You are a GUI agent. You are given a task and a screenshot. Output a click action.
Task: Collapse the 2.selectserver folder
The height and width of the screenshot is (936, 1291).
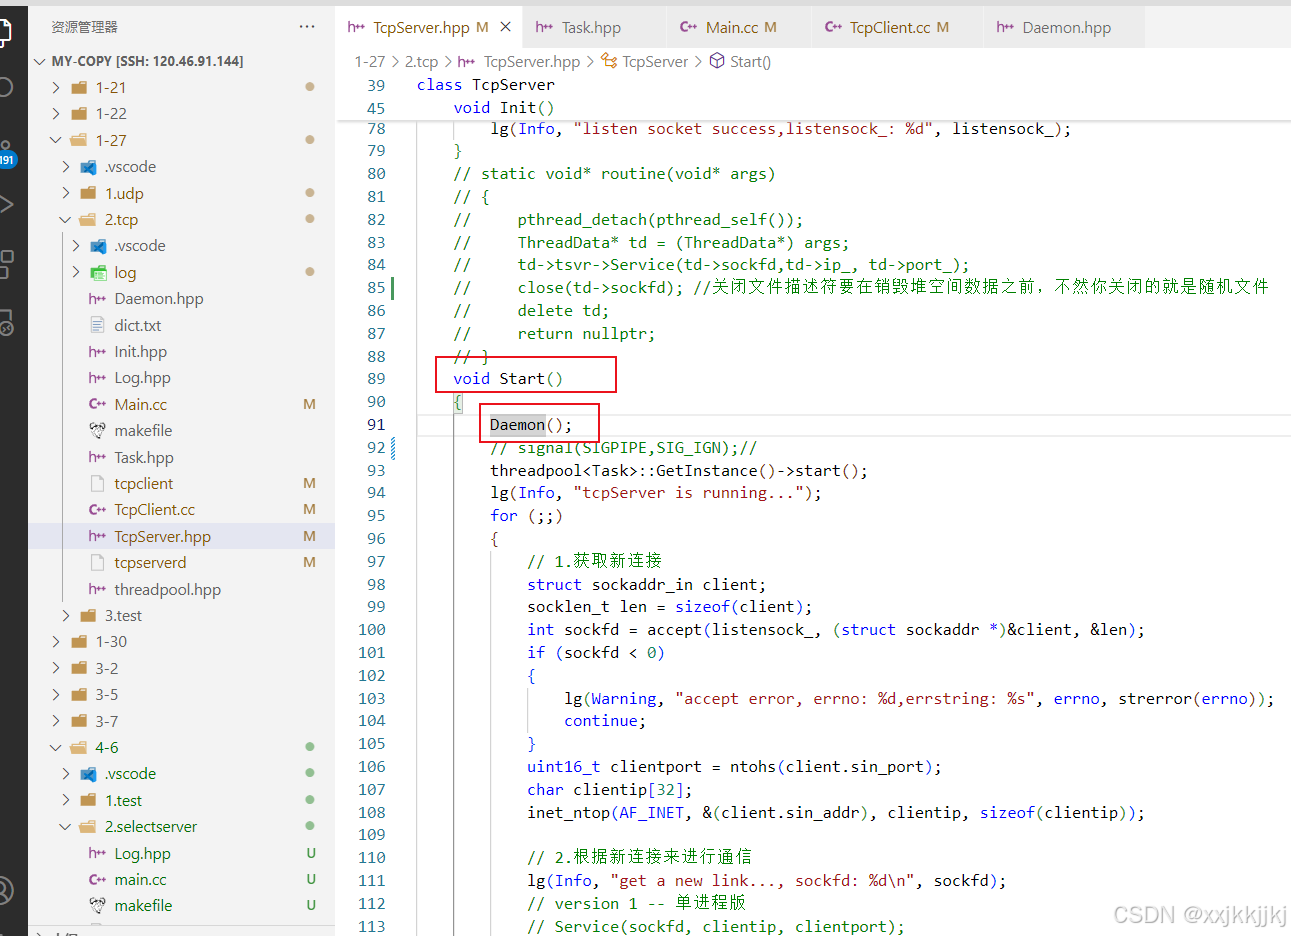66,827
